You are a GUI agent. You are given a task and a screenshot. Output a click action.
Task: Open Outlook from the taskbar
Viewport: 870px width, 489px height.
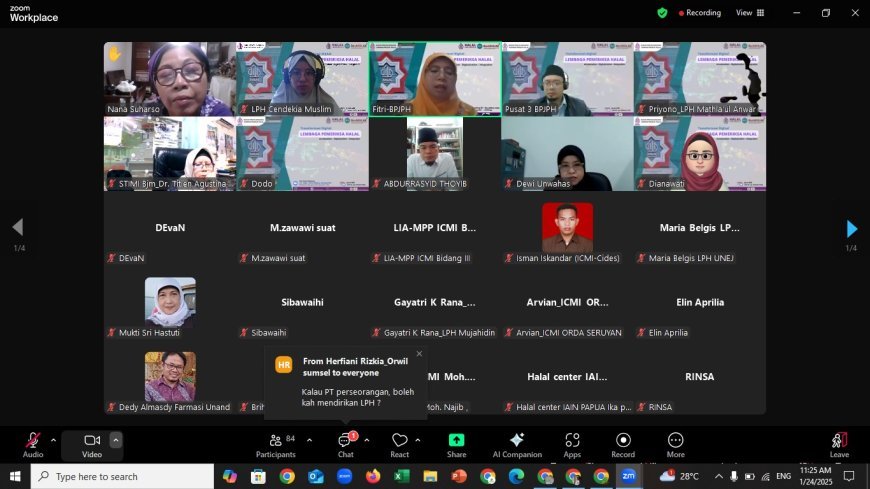point(316,476)
